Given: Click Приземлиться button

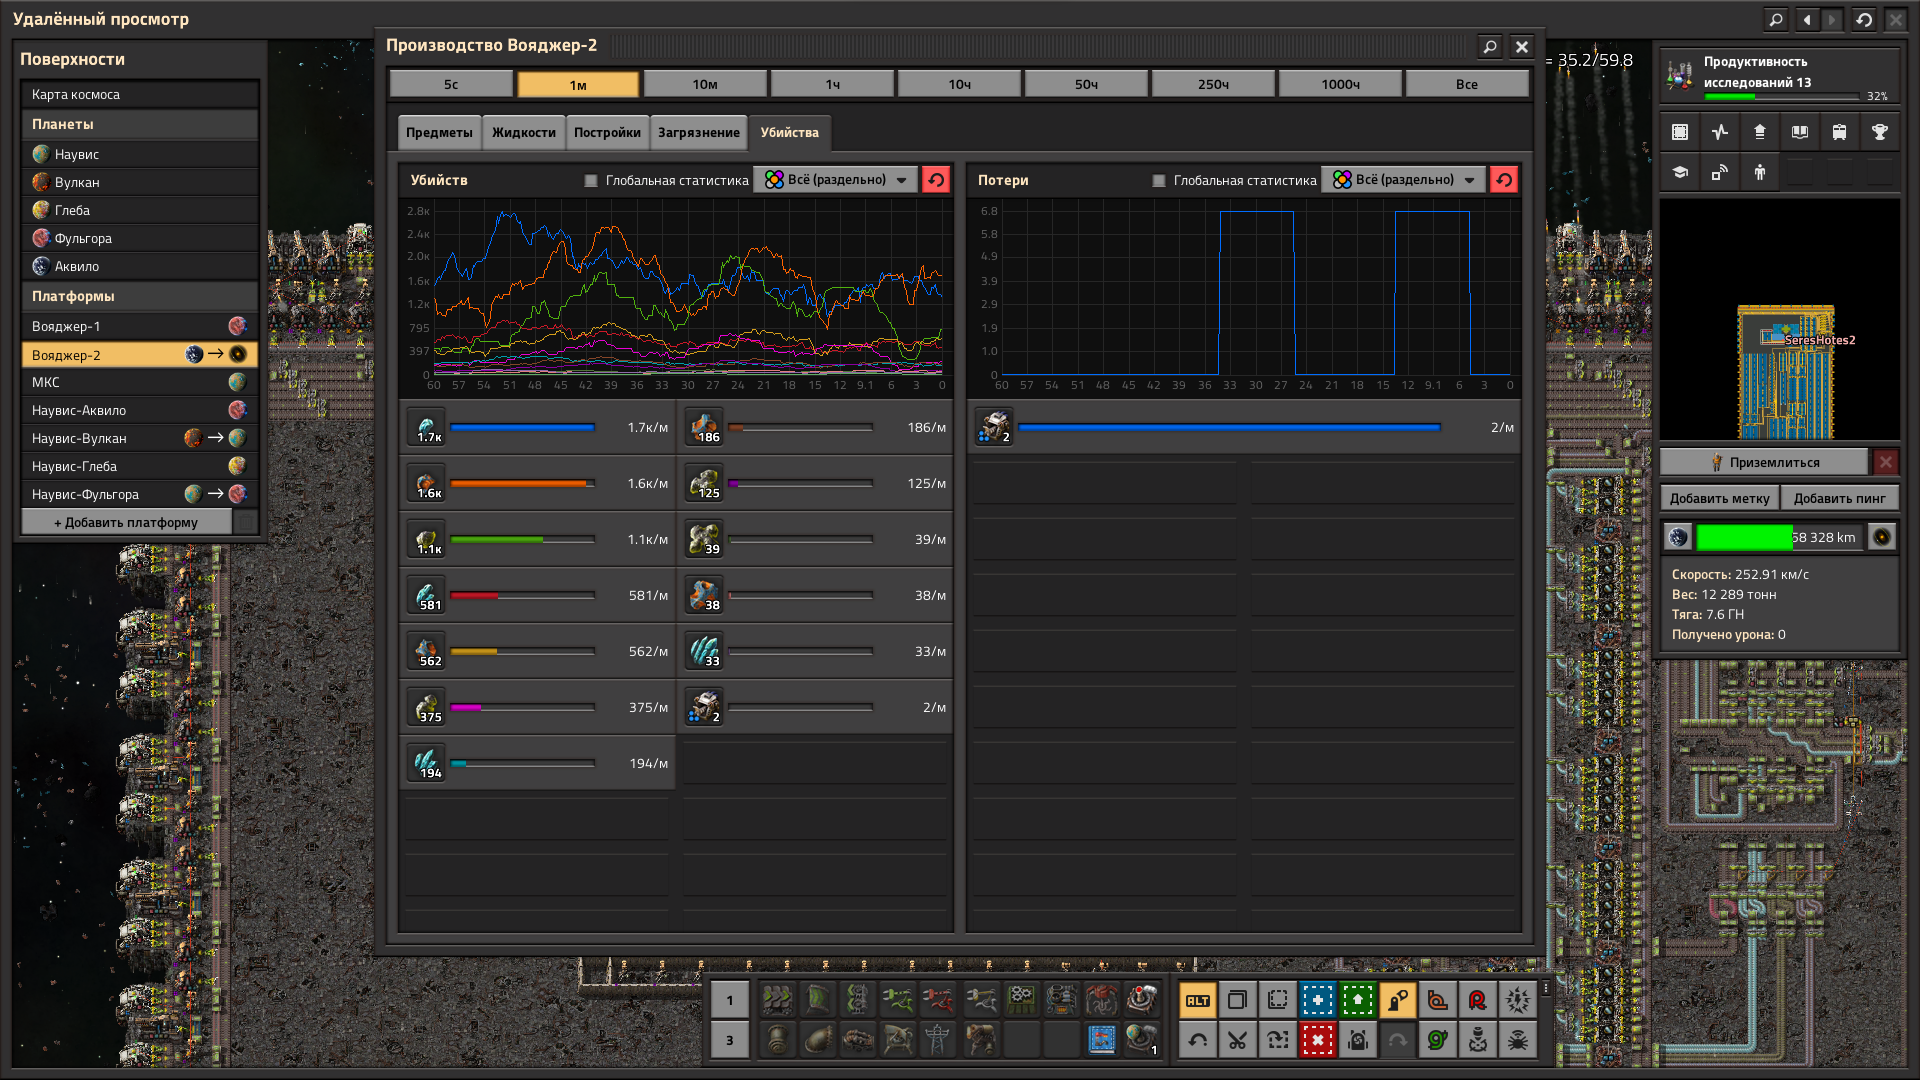Looking at the screenshot, I should coord(1764,462).
